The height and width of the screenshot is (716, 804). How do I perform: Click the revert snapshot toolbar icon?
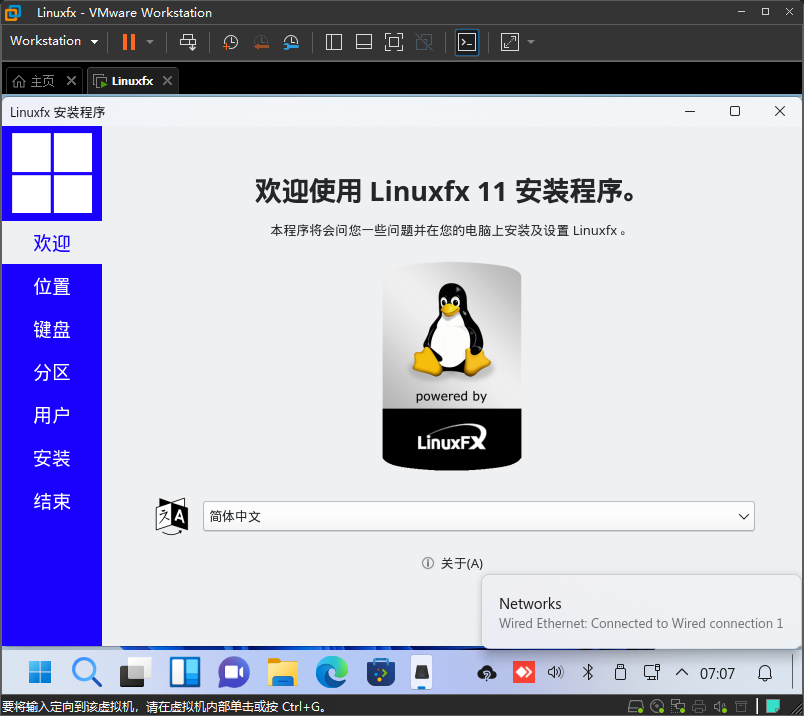click(x=262, y=42)
